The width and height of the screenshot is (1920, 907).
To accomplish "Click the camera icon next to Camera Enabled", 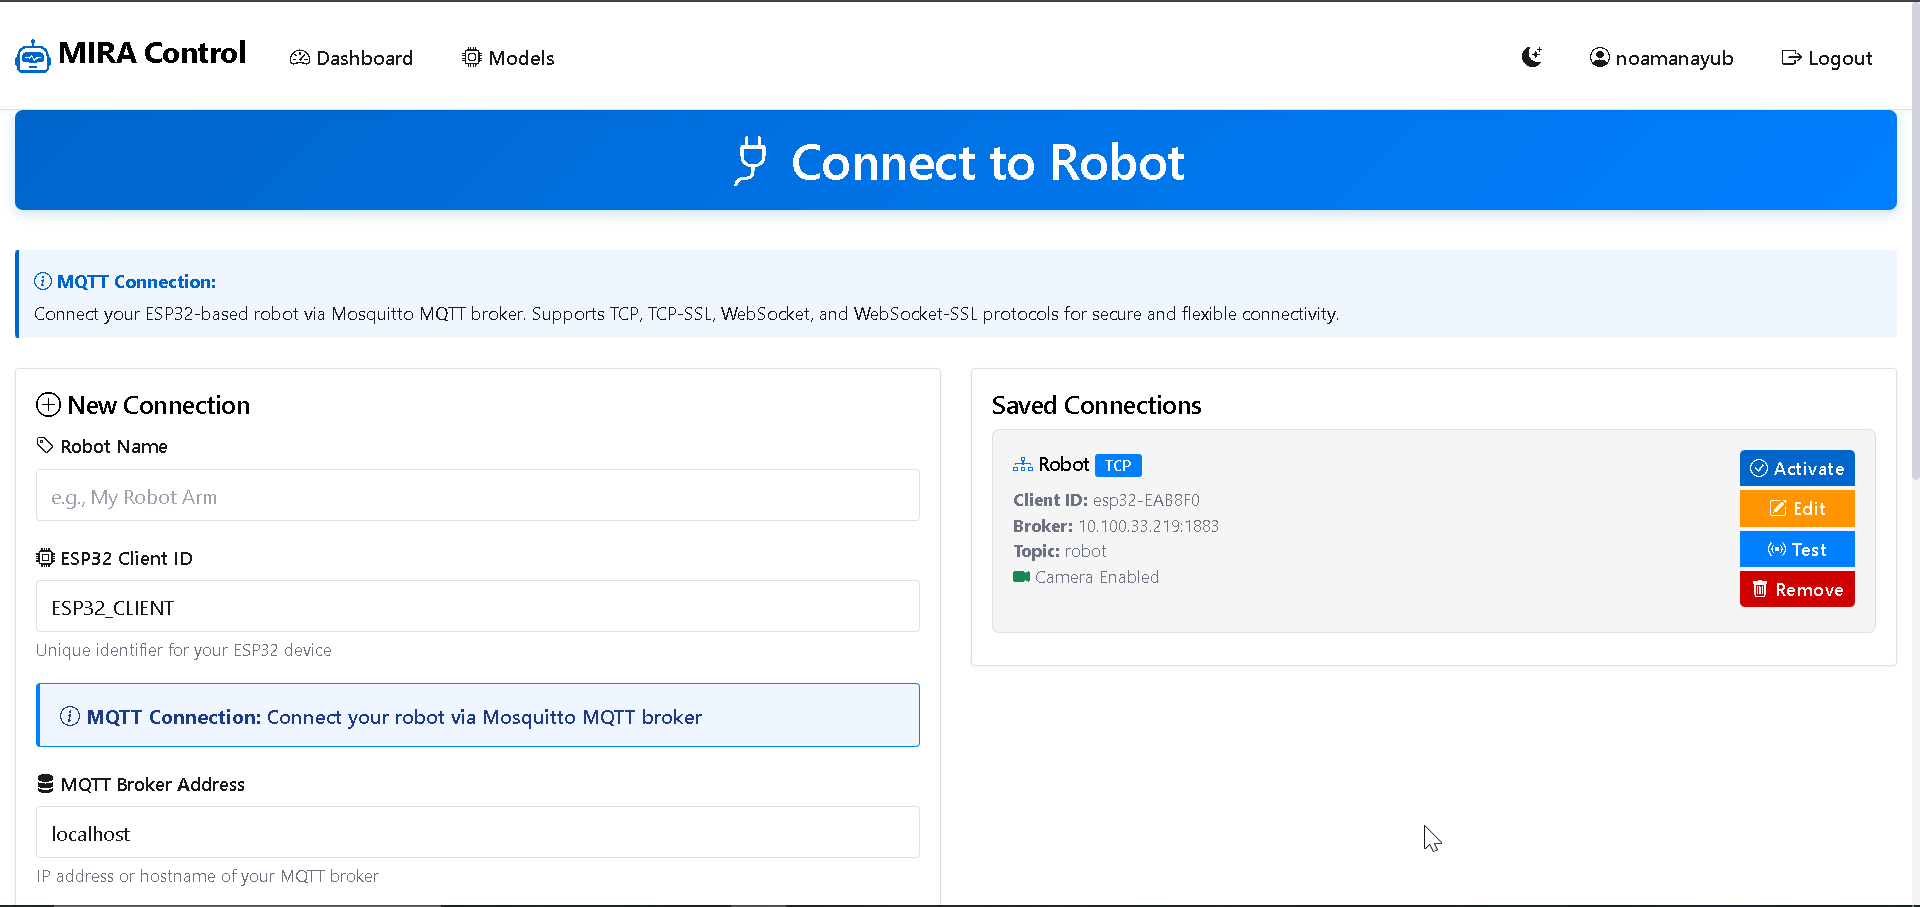I will (1021, 577).
